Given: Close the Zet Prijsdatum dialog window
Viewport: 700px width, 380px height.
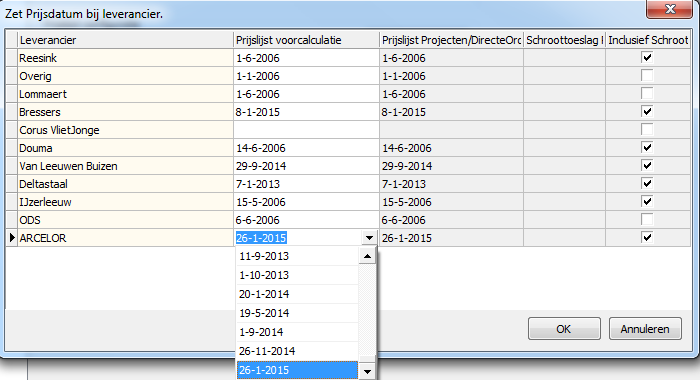Looking at the screenshot, I should click(x=669, y=9).
